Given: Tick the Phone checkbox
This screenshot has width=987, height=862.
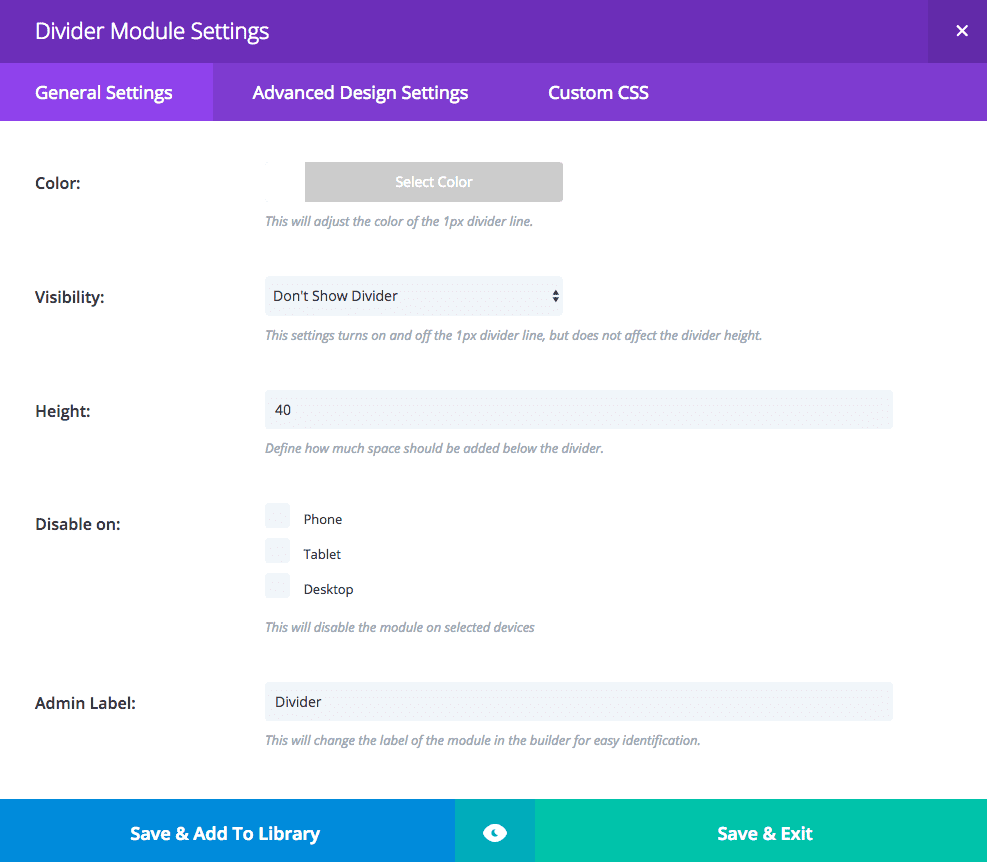Looking at the screenshot, I should [278, 516].
